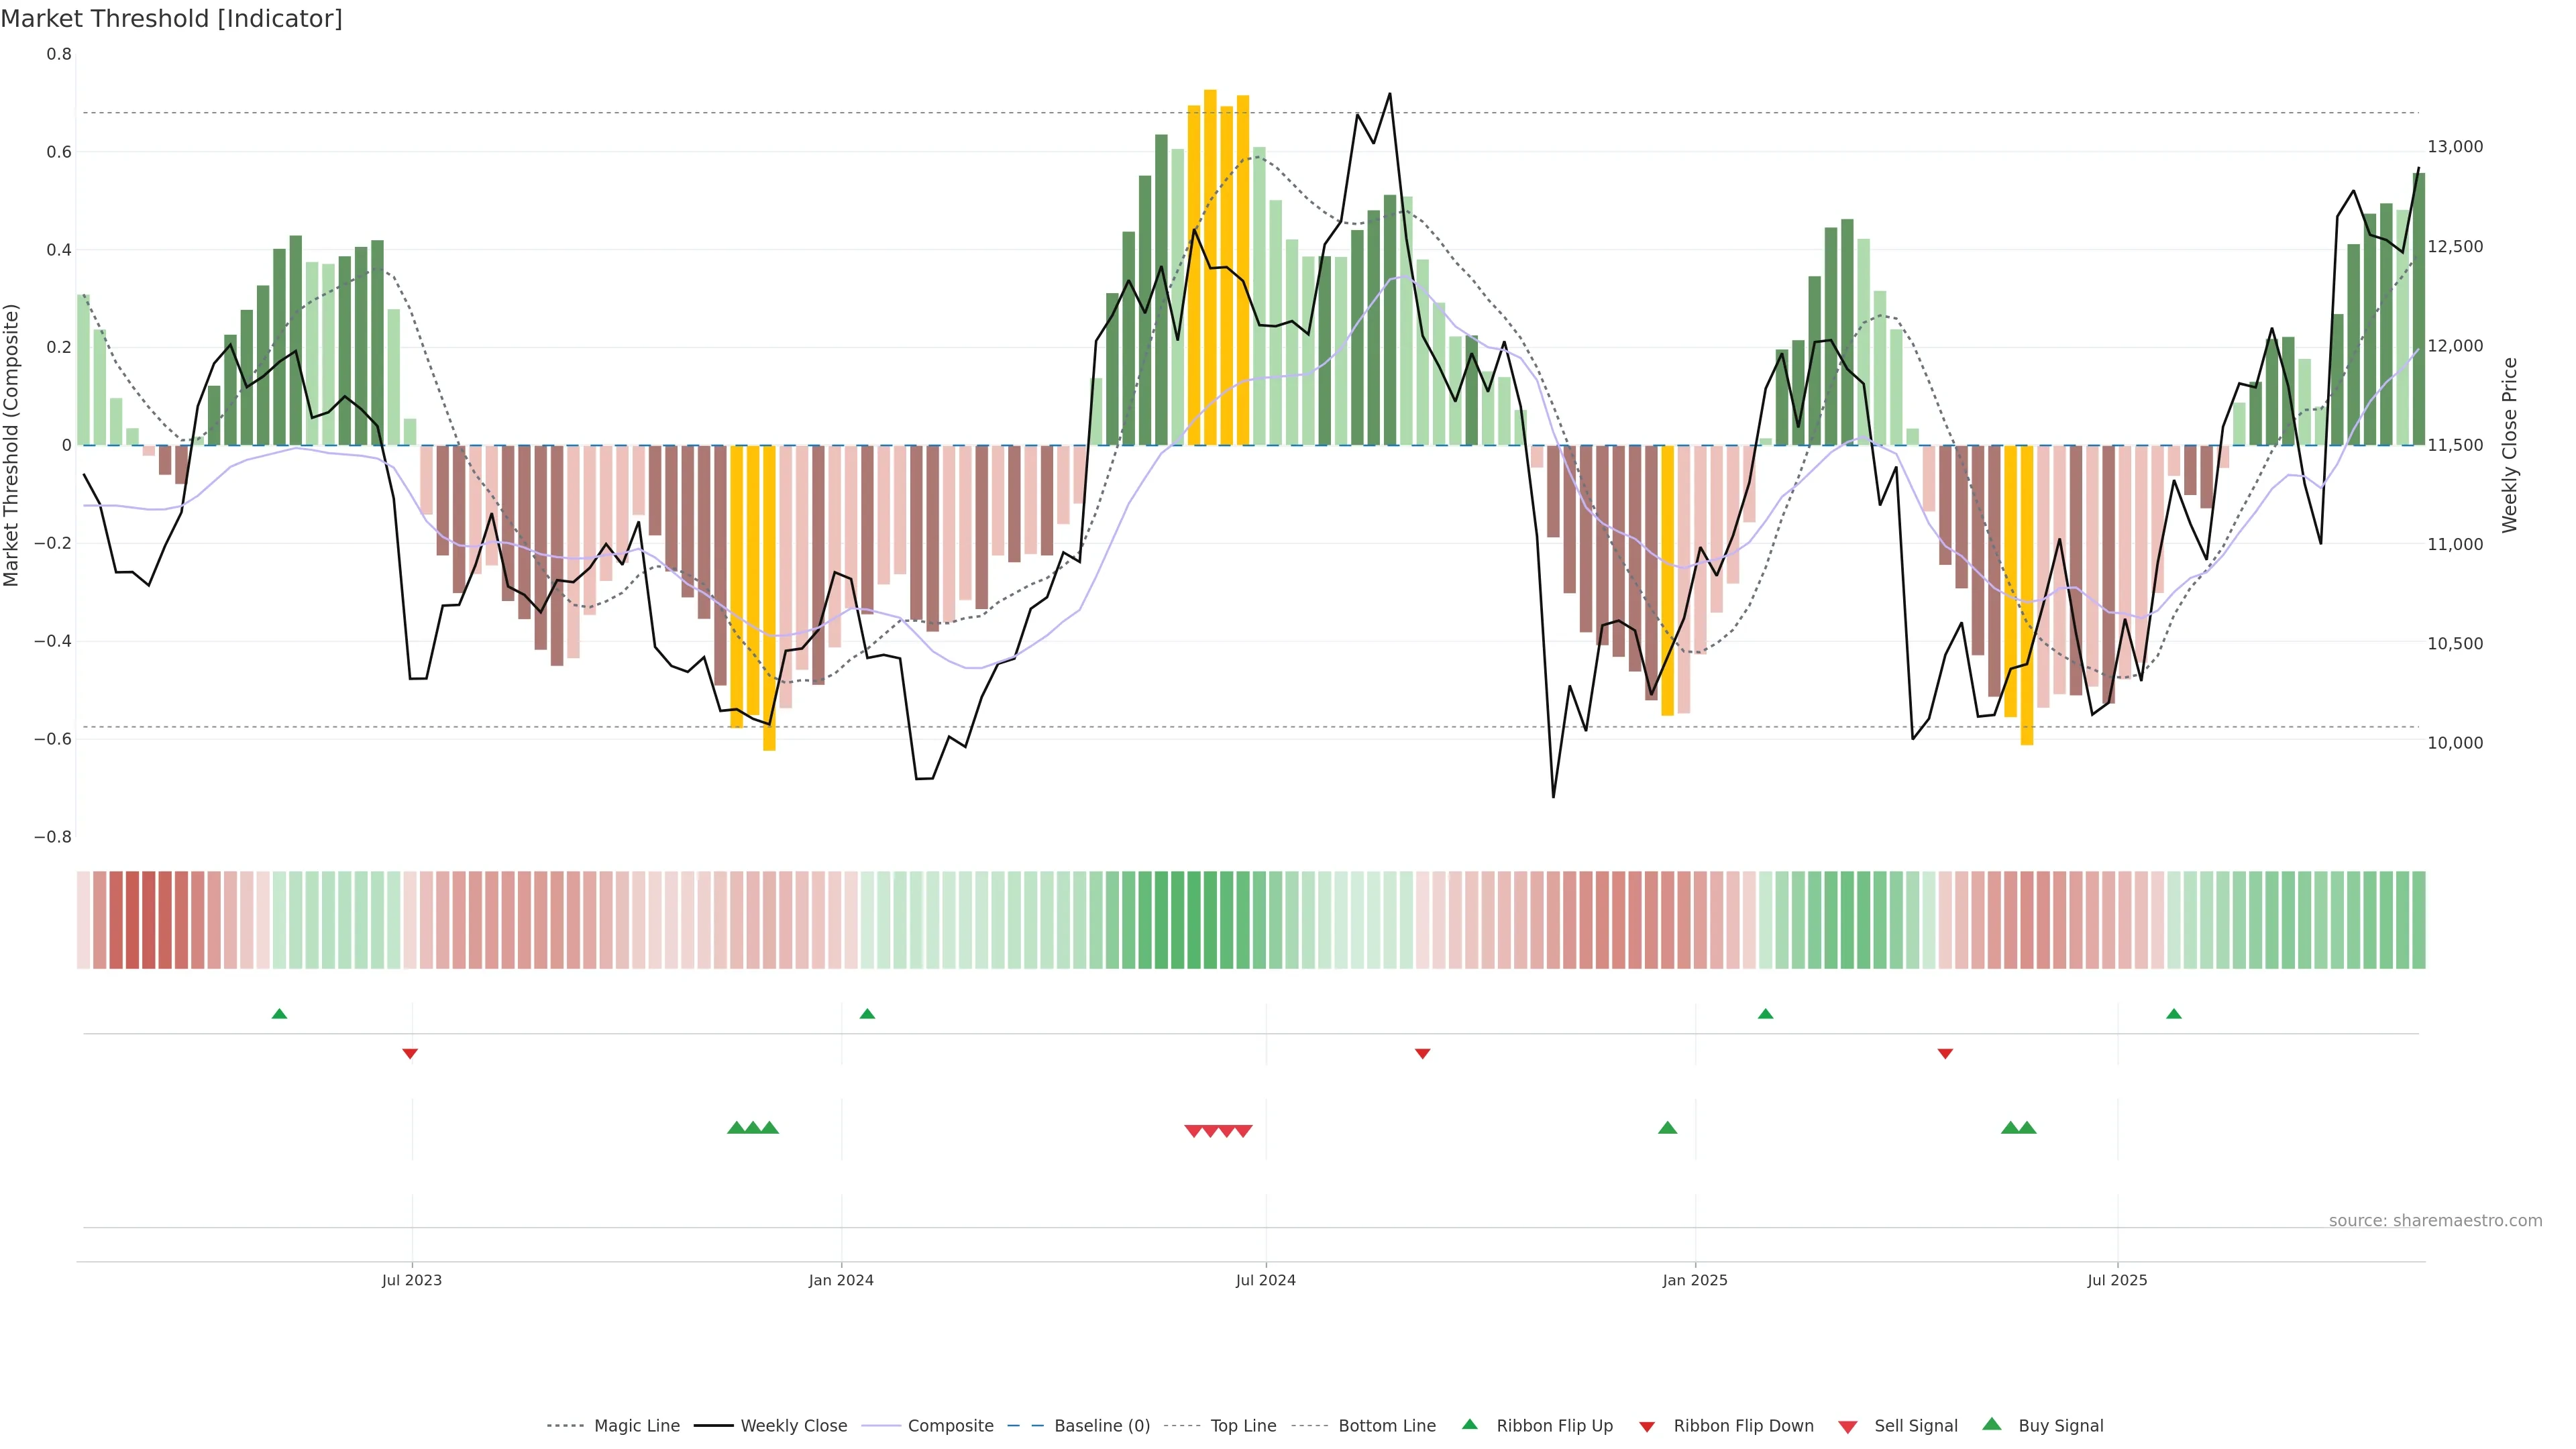The height and width of the screenshot is (1449, 2576).
Task: Click ribbon flip up marker near Jan 2024
Action: 867,1014
